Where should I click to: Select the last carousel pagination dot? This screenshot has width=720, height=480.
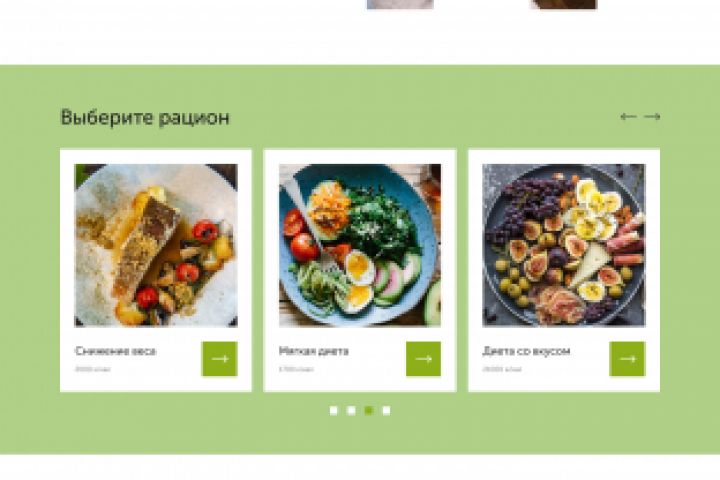pos(386,410)
